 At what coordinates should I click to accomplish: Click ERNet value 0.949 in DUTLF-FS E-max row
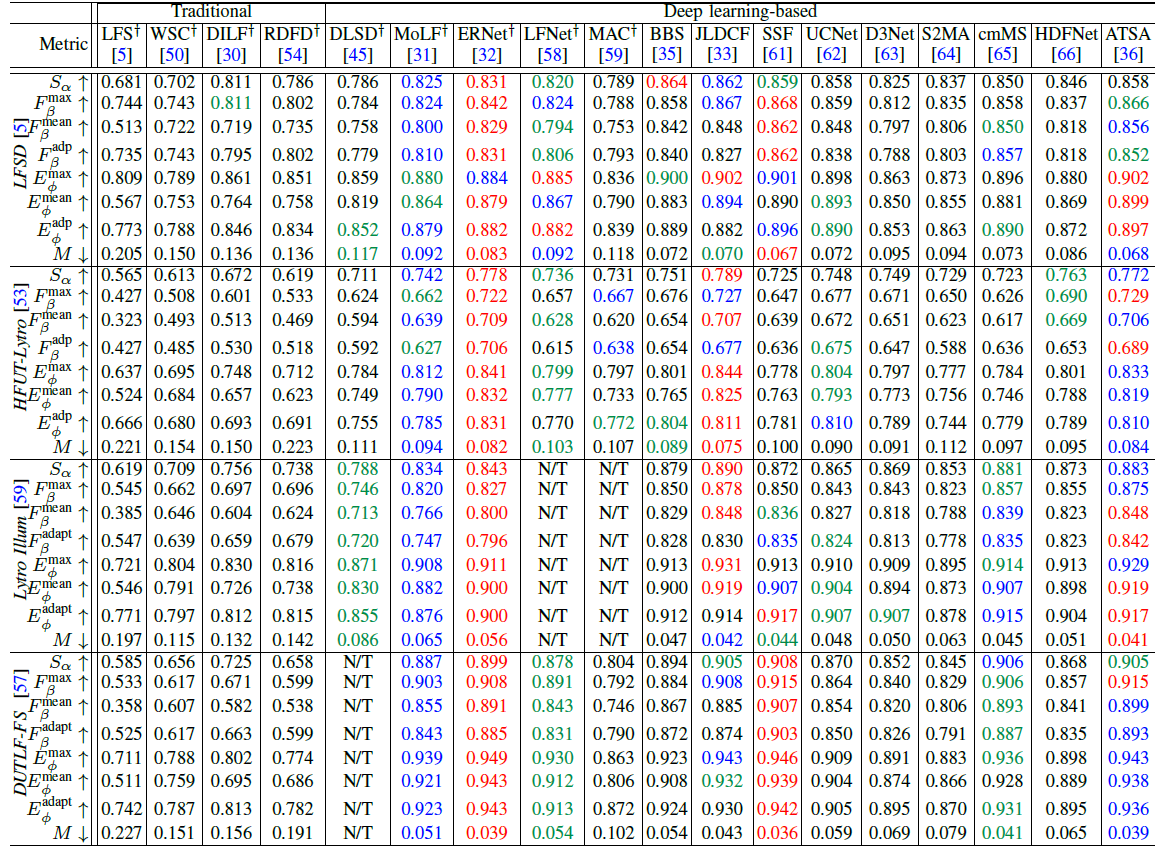pyautogui.click(x=486, y=758)
